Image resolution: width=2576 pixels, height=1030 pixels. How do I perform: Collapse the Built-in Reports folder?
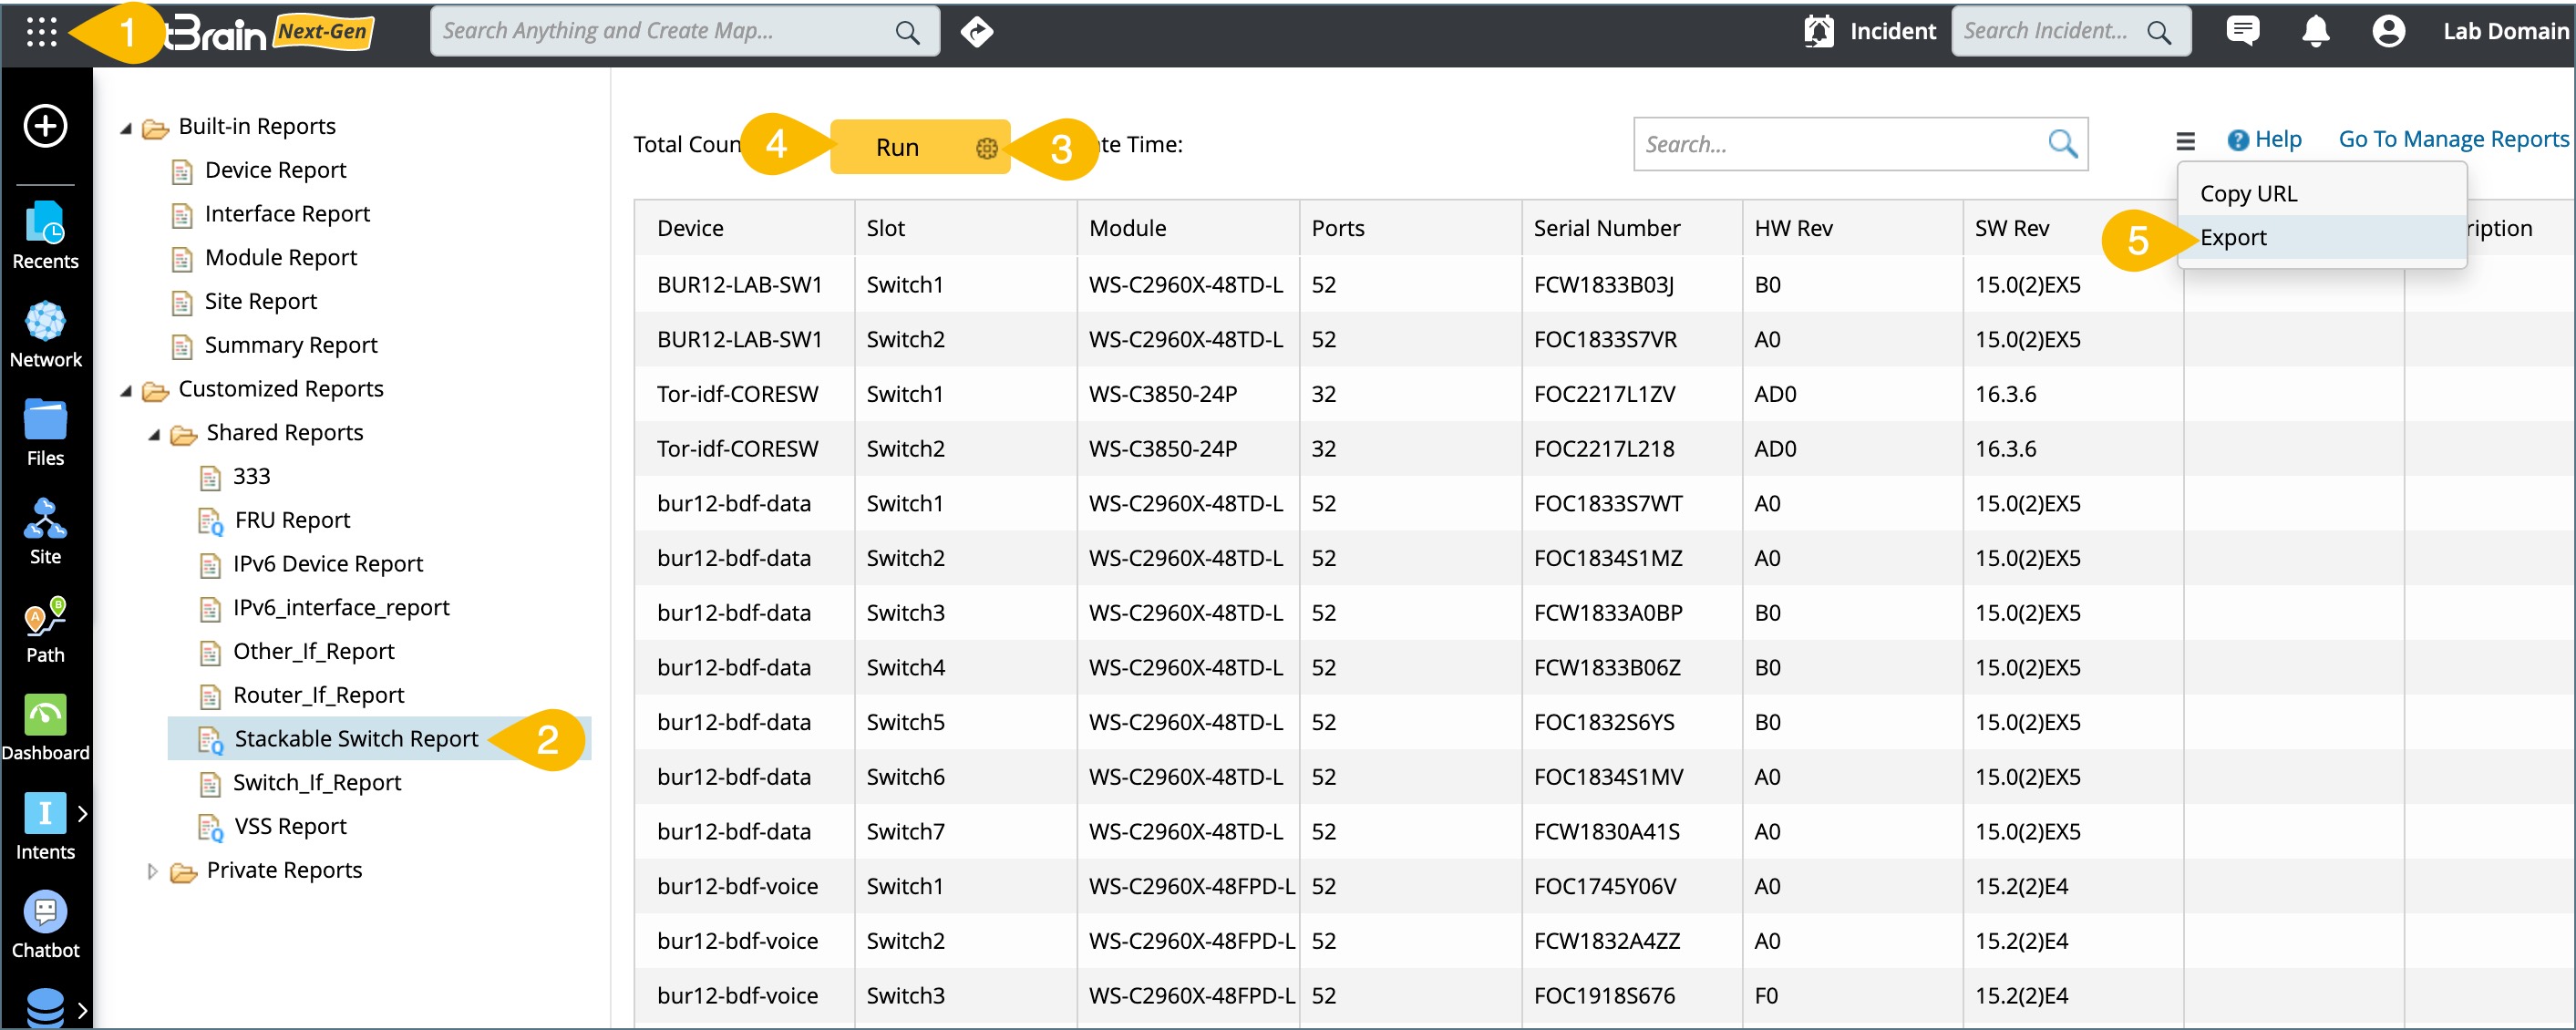(x=126, y=128)
